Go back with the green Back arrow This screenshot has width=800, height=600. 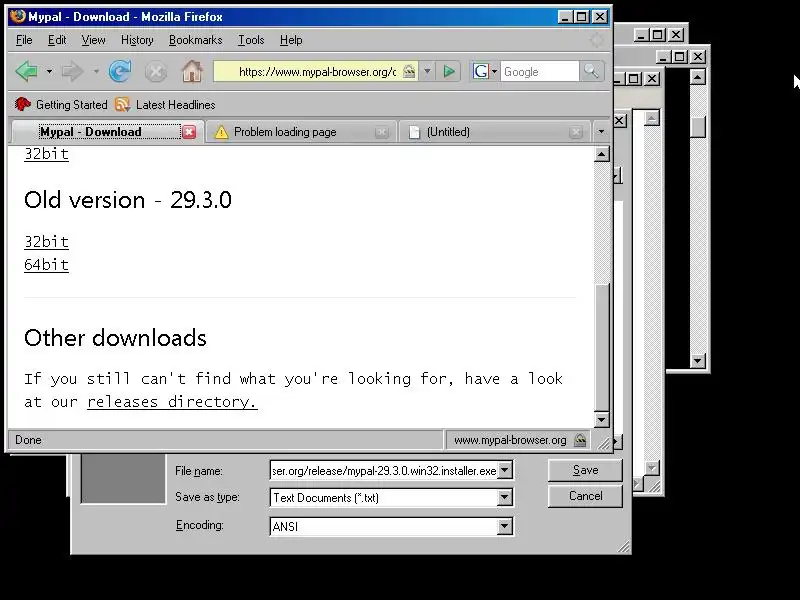[27, 71]
